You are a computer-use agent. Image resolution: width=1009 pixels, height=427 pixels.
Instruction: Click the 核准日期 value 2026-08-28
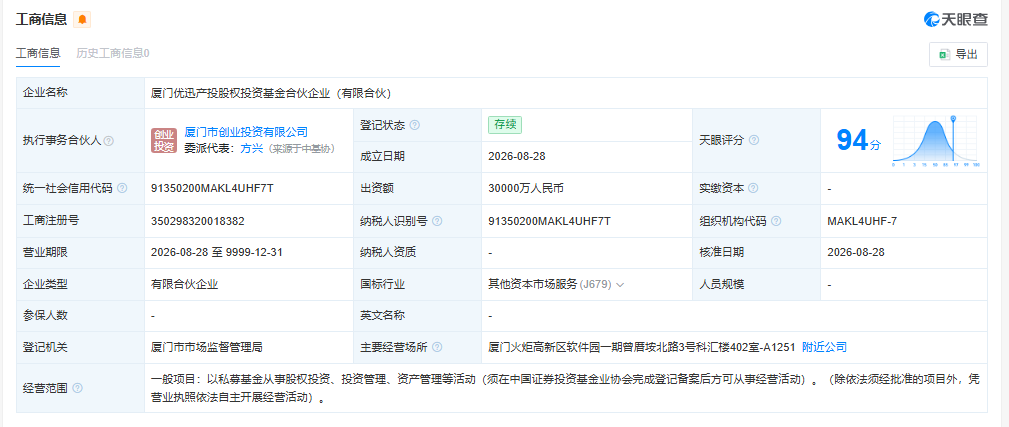coord(856,252)
